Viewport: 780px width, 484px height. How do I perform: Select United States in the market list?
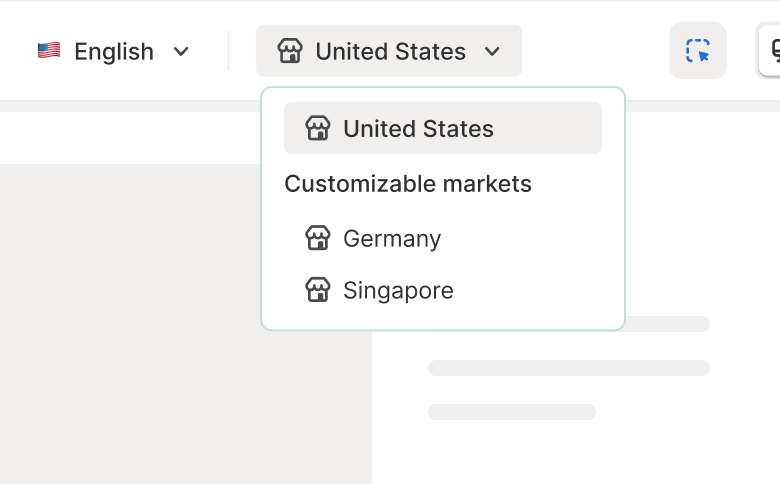click(x=443, y=128)
